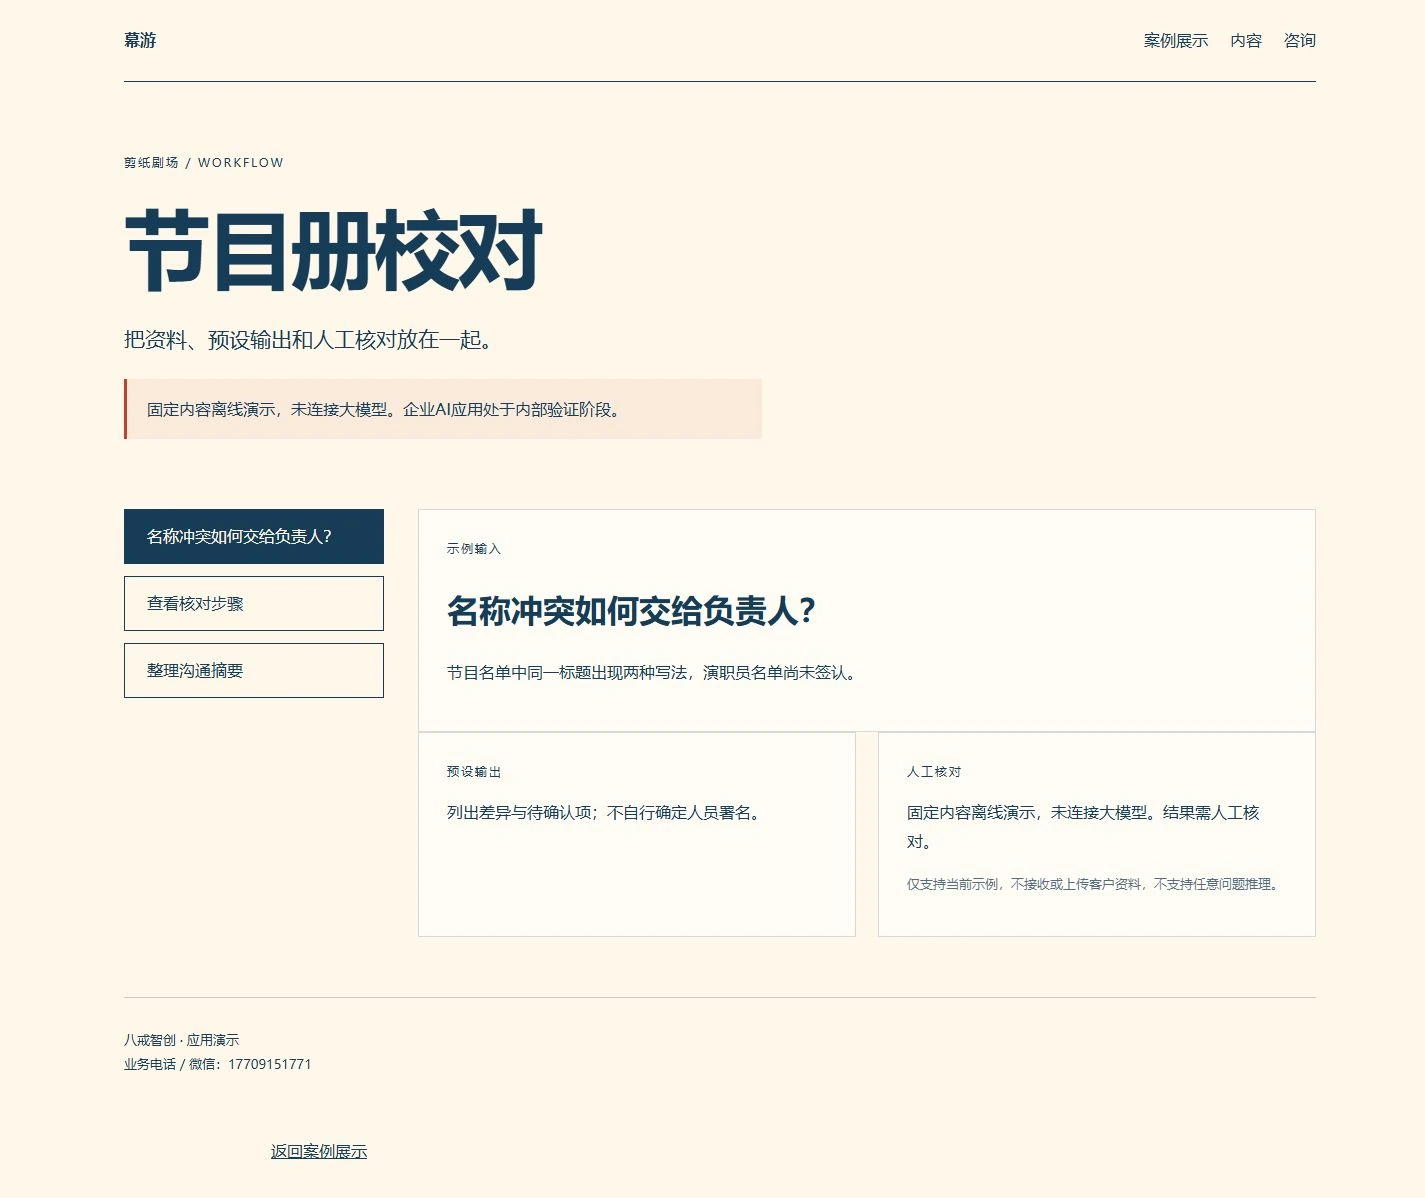This screenshot has width=1425, height=1198.
Task: Click the footer text 八戒智创 · 应用演示
Action: pos(182,1040)
